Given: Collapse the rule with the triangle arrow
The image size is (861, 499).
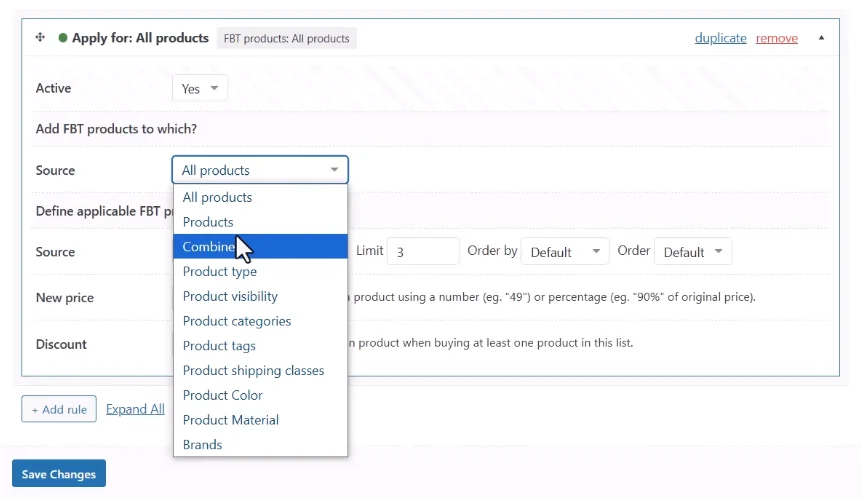Looking at the screenshot, I should pyautogui.click(x=822, y=38).
